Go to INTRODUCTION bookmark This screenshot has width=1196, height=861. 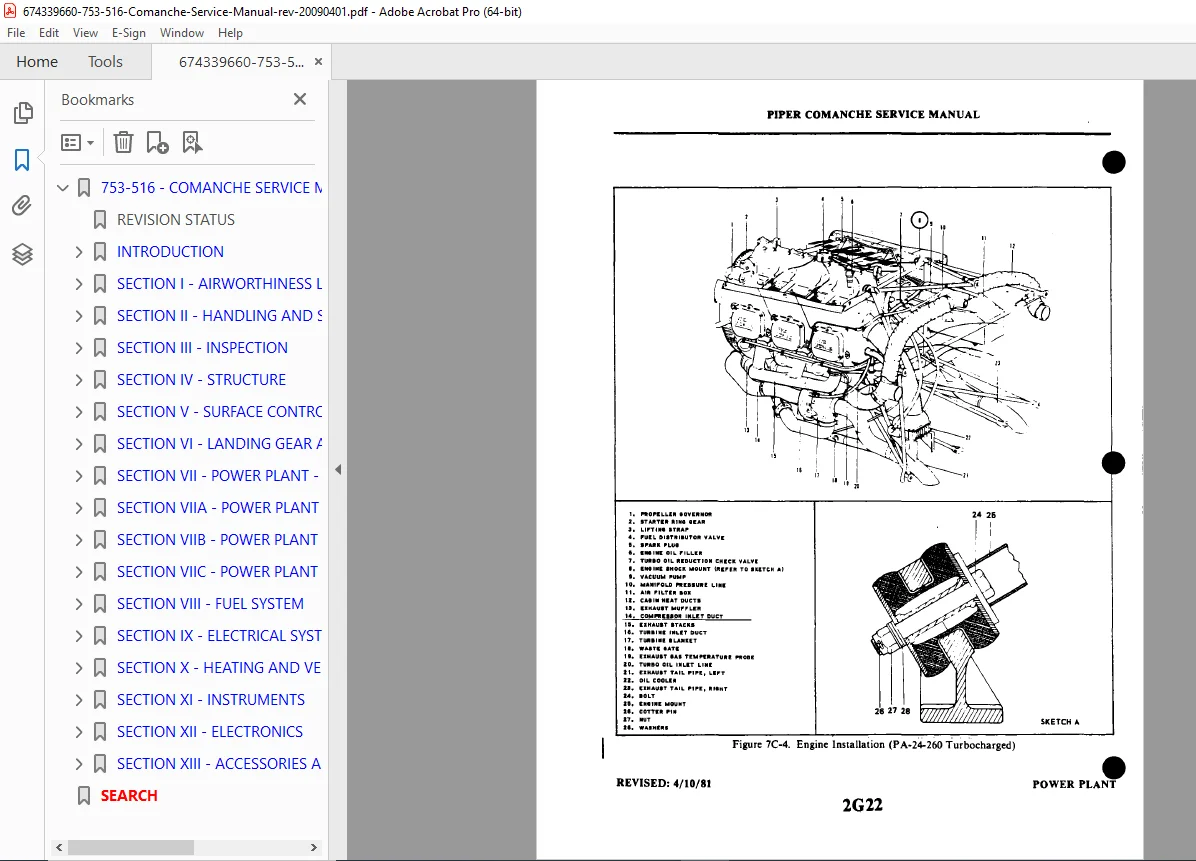pyautogui.click(x=170, y=252)
